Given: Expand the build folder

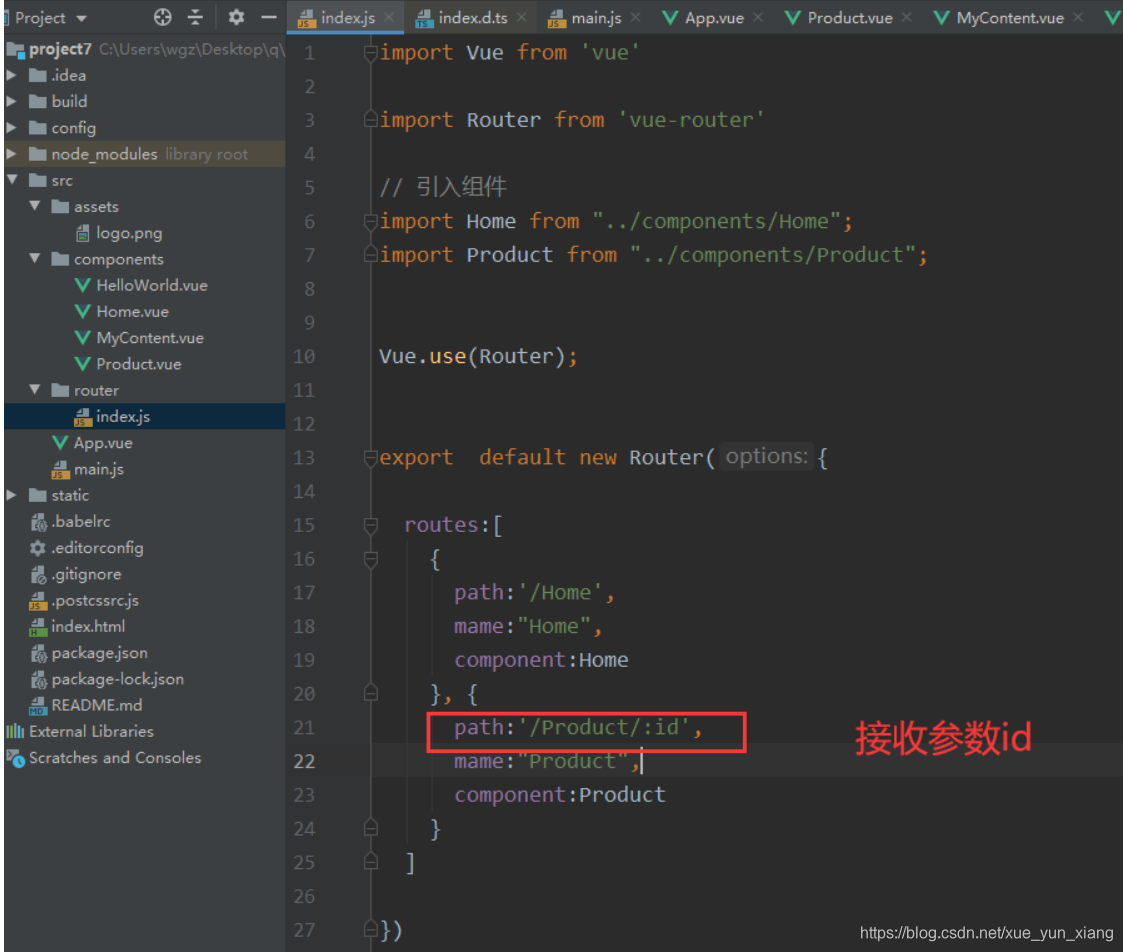Looking at the screenshot, I should 12,101.
